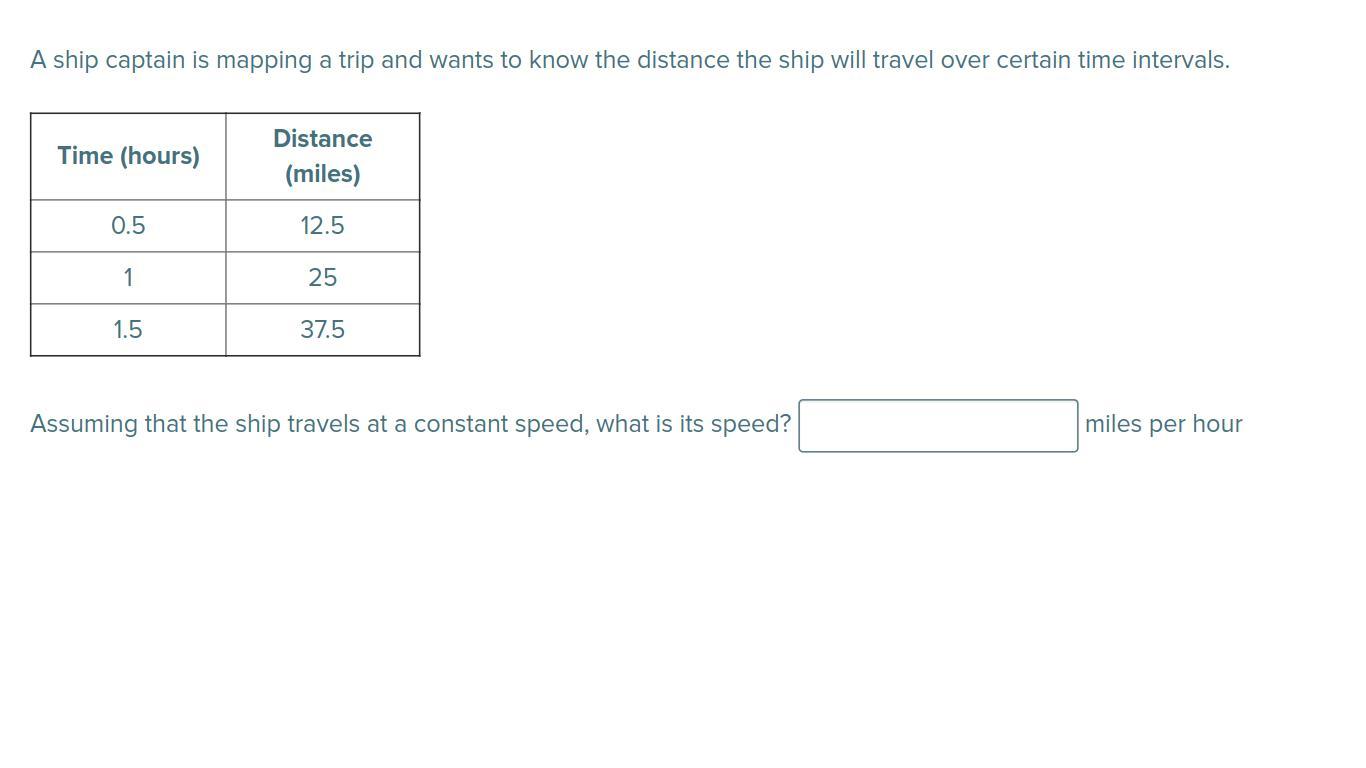Click the 12.5 miles table cell

(323, 226)
